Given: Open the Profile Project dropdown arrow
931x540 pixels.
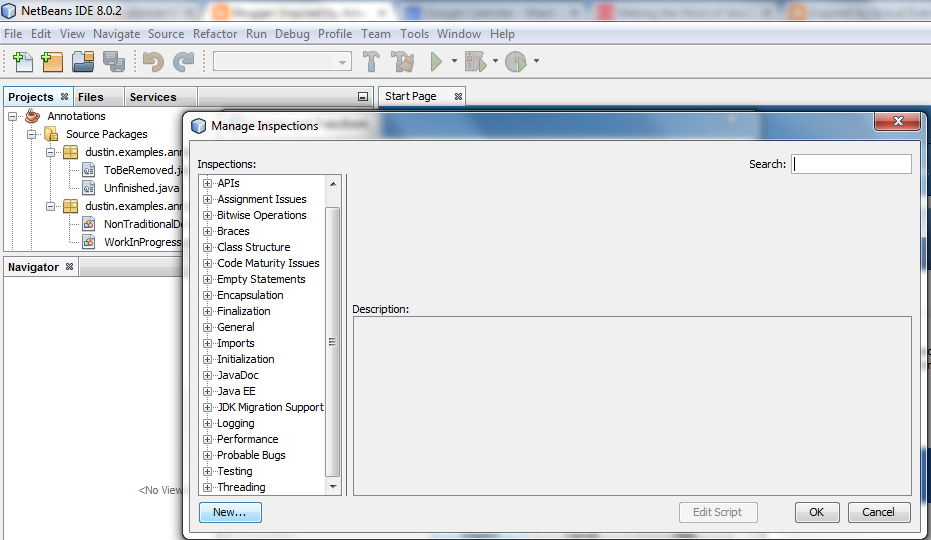Looking at the screenshot, I should pyautogui.click(x=536, y=61).
